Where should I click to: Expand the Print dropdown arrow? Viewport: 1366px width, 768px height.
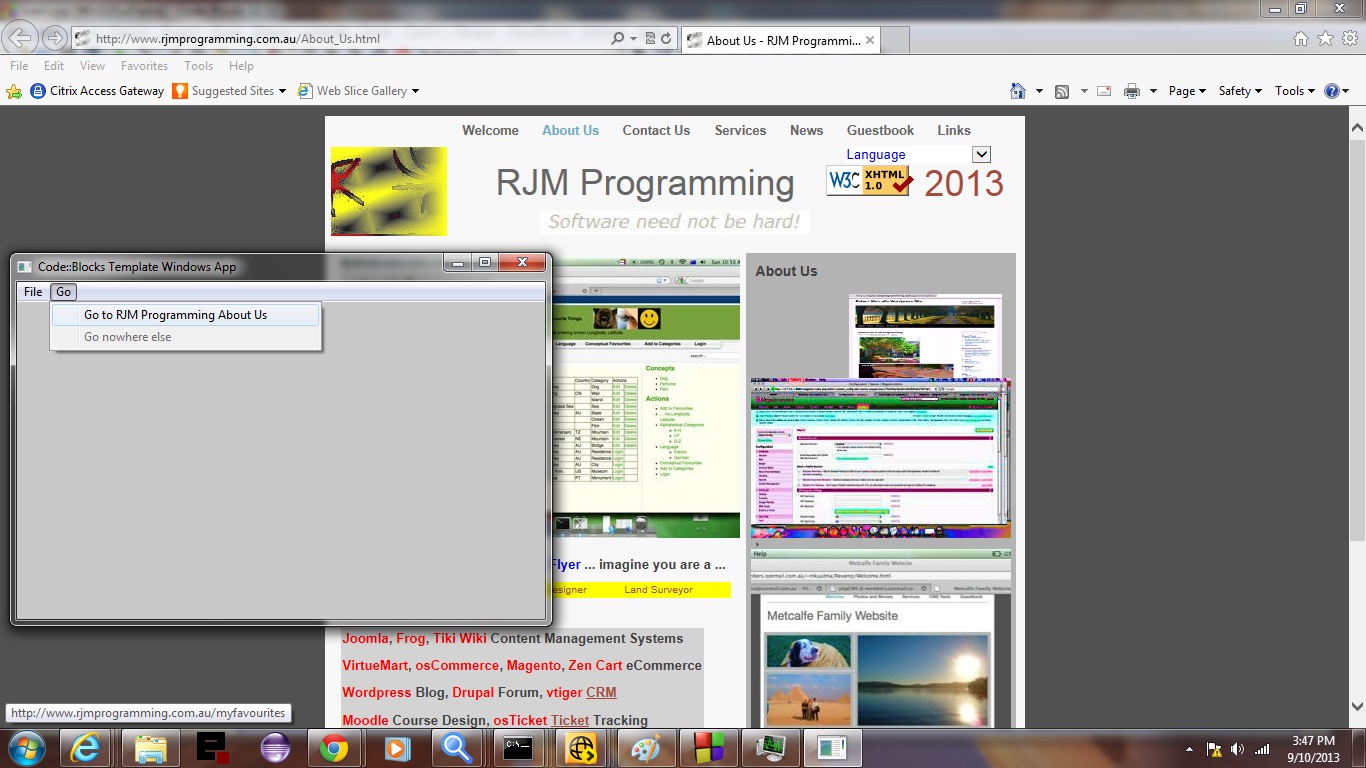click(1153, 91)
